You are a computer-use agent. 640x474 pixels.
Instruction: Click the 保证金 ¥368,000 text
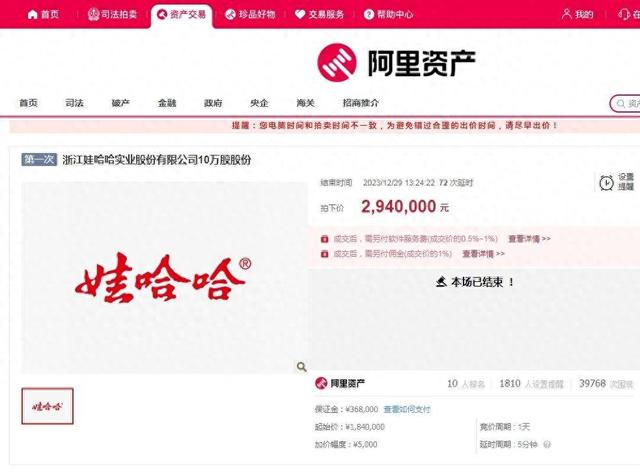tap(347, 409)
